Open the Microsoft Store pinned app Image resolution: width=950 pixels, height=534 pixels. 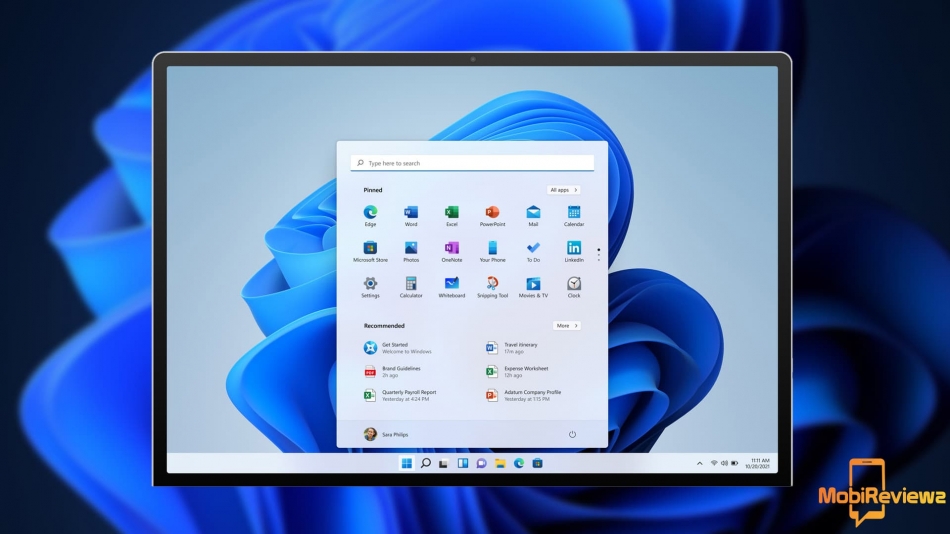click(370, 248)
